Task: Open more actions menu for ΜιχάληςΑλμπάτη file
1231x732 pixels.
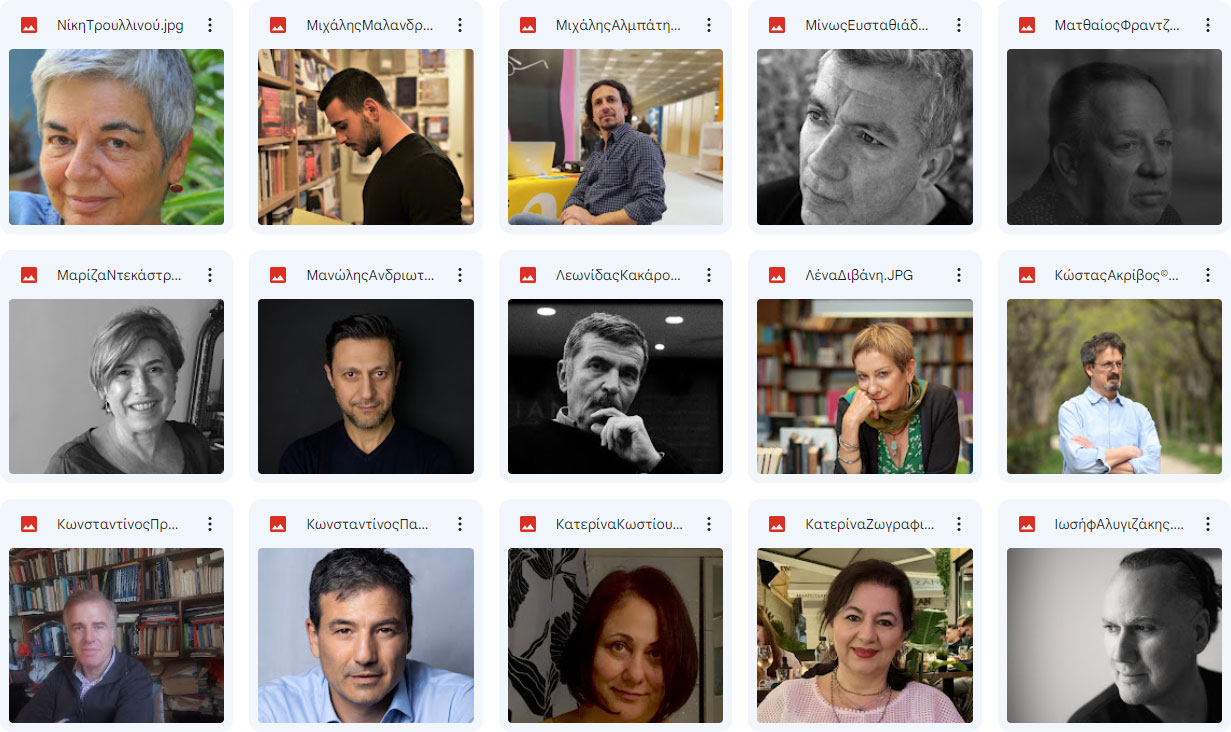Action: 709,25
